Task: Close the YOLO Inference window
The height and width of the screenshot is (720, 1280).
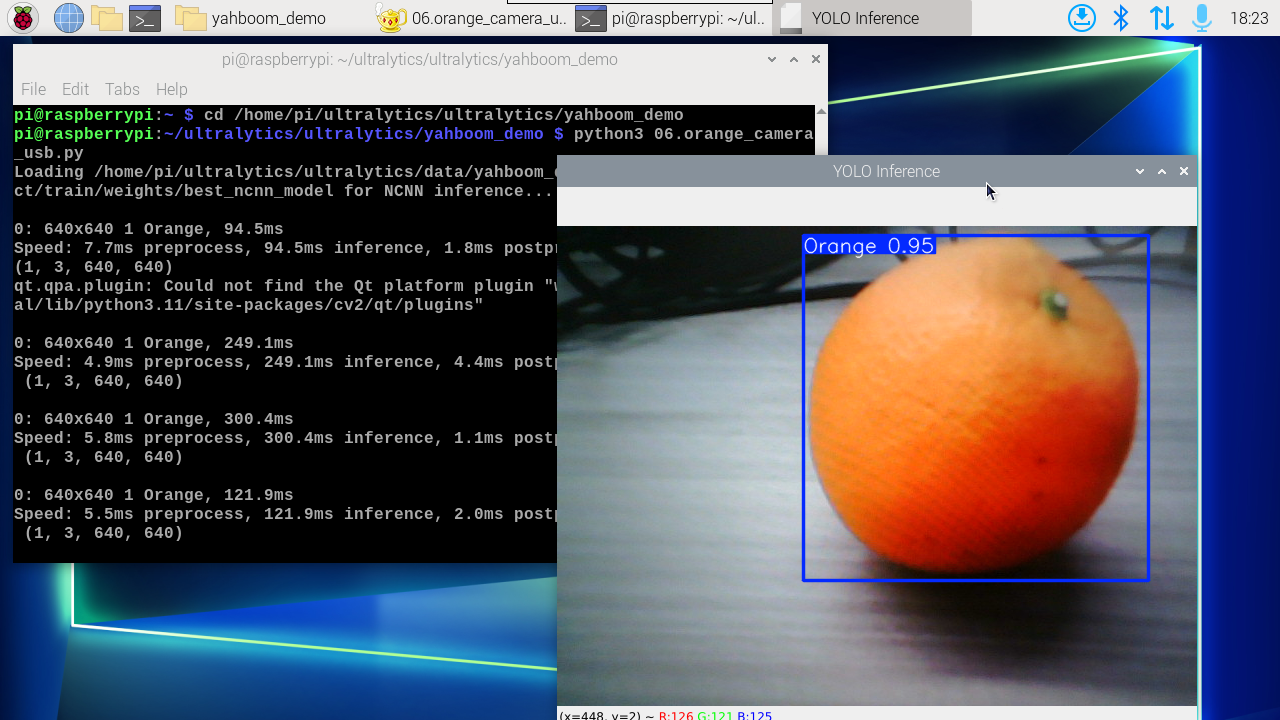Action: tap(1184, 172)
